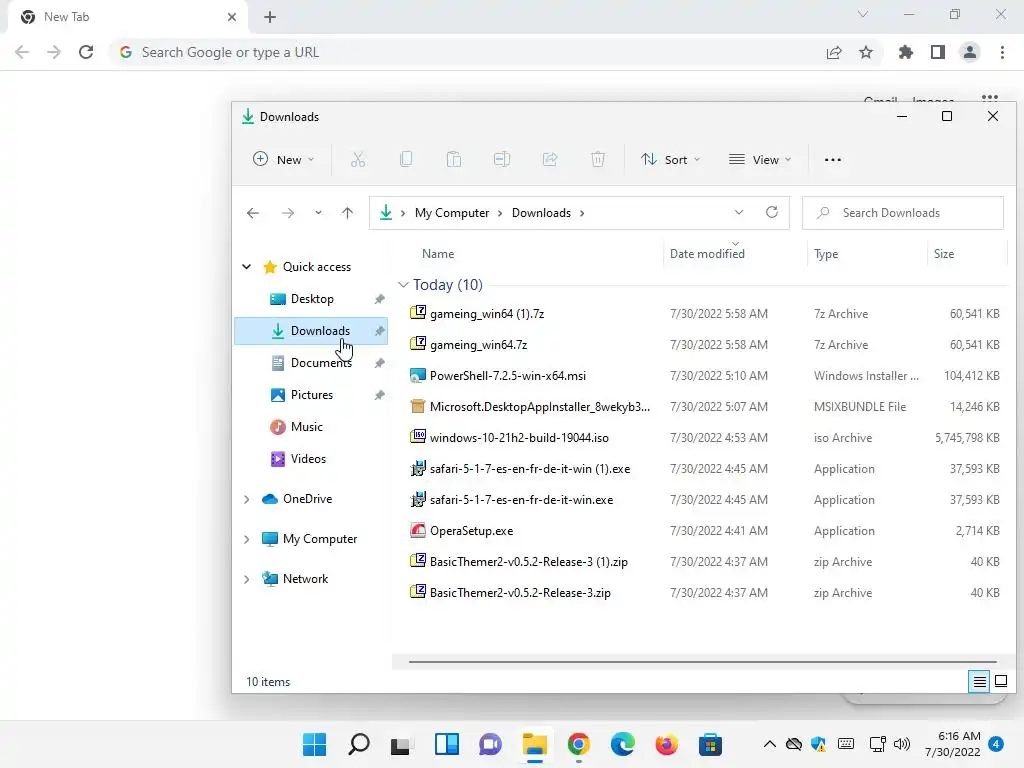Refresh the Downloads folder view
Viewport: 1024px width, 768px height.
coord(772,212)
